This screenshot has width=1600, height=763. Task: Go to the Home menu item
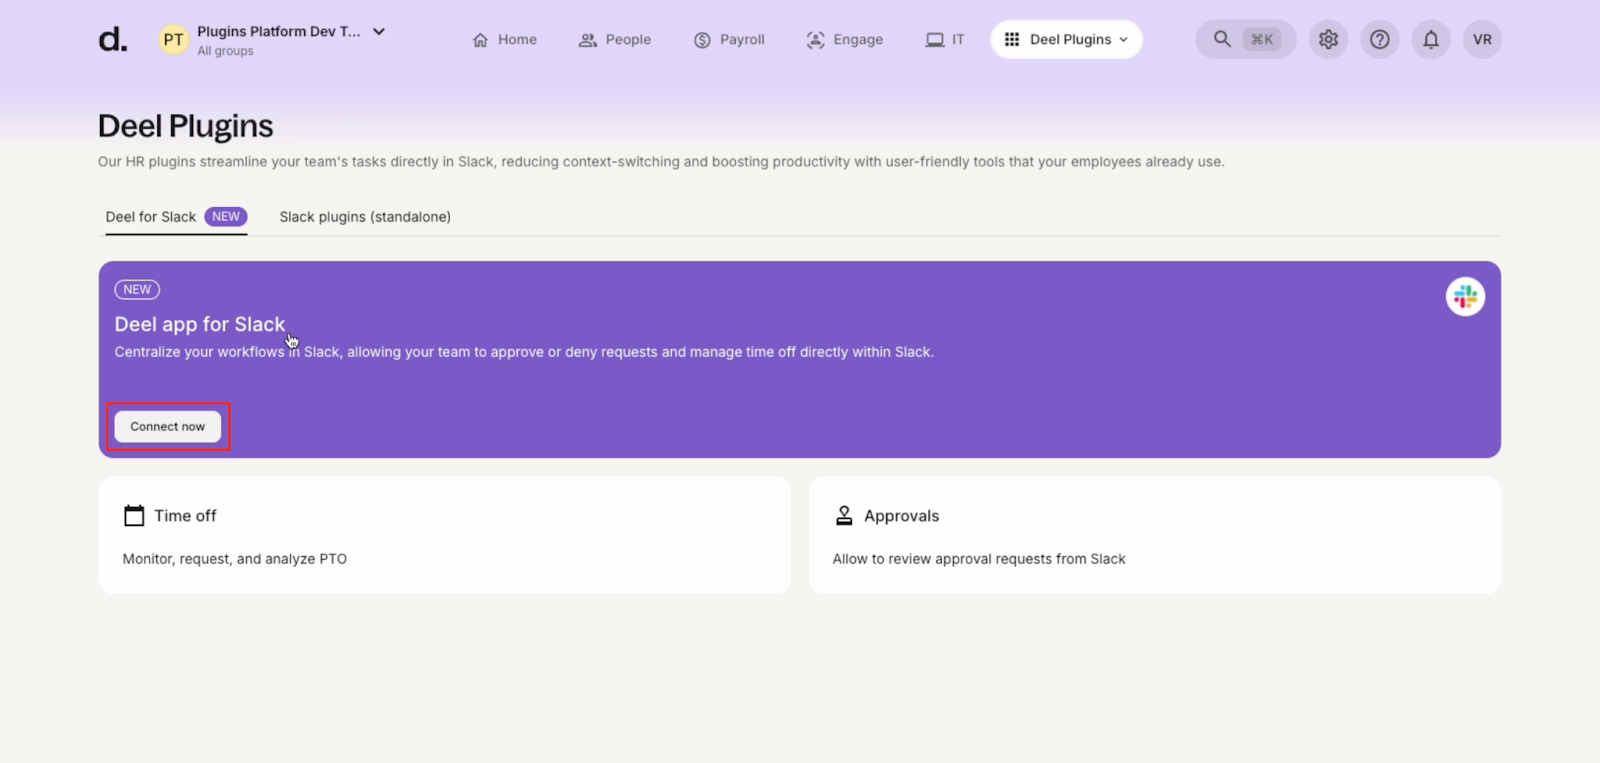(505, 39)
